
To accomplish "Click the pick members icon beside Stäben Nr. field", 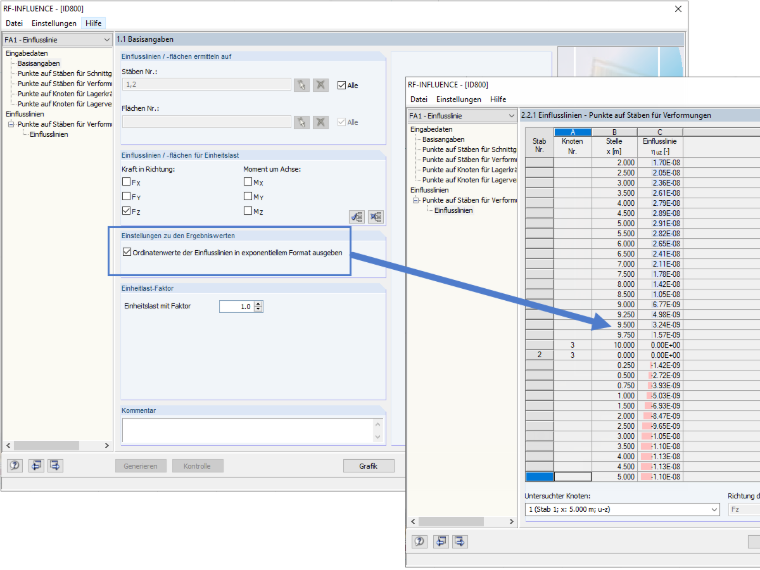I will pyautogui.click(x=301, y=85).
